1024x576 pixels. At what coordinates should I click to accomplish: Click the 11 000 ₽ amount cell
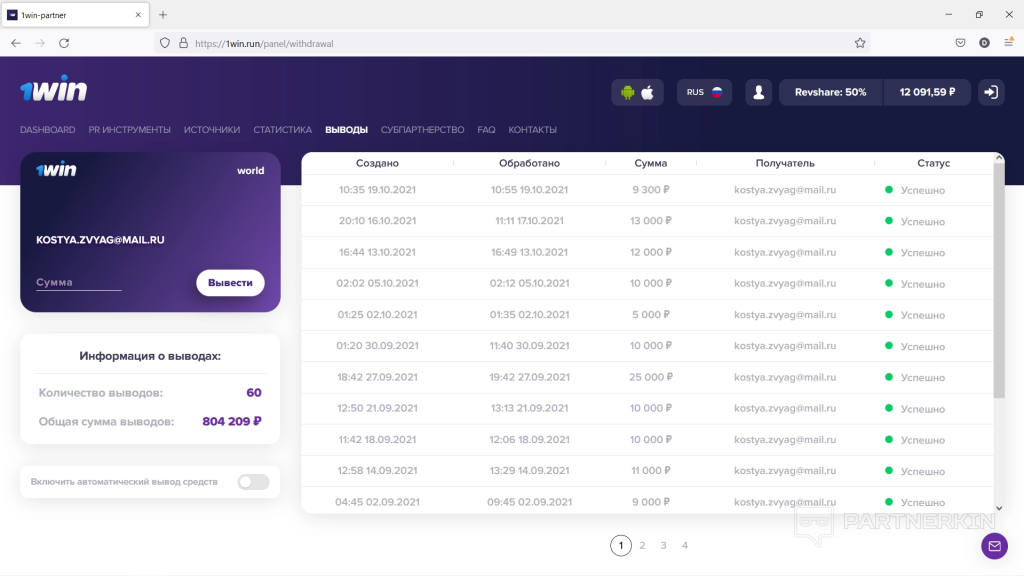650,471
